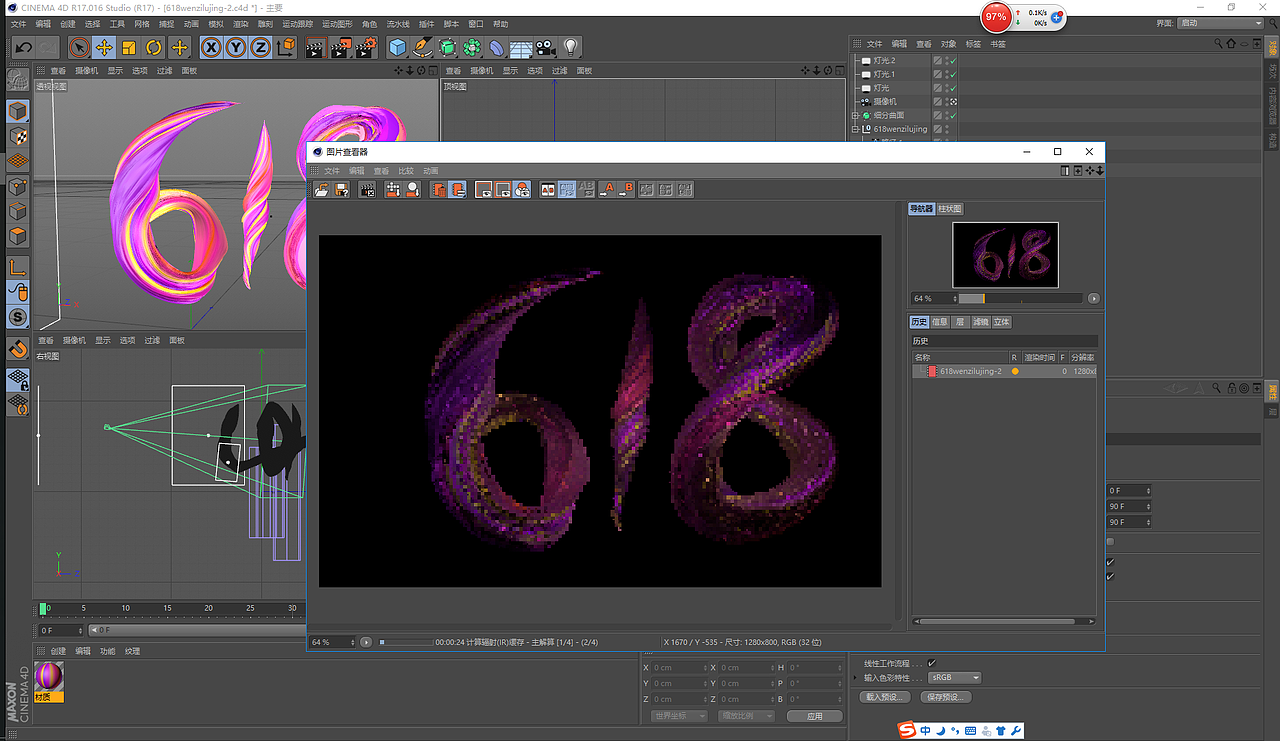Click Set as A icon in Picture Viewer
Screen dimensions: 1280x741
(607, 189)
